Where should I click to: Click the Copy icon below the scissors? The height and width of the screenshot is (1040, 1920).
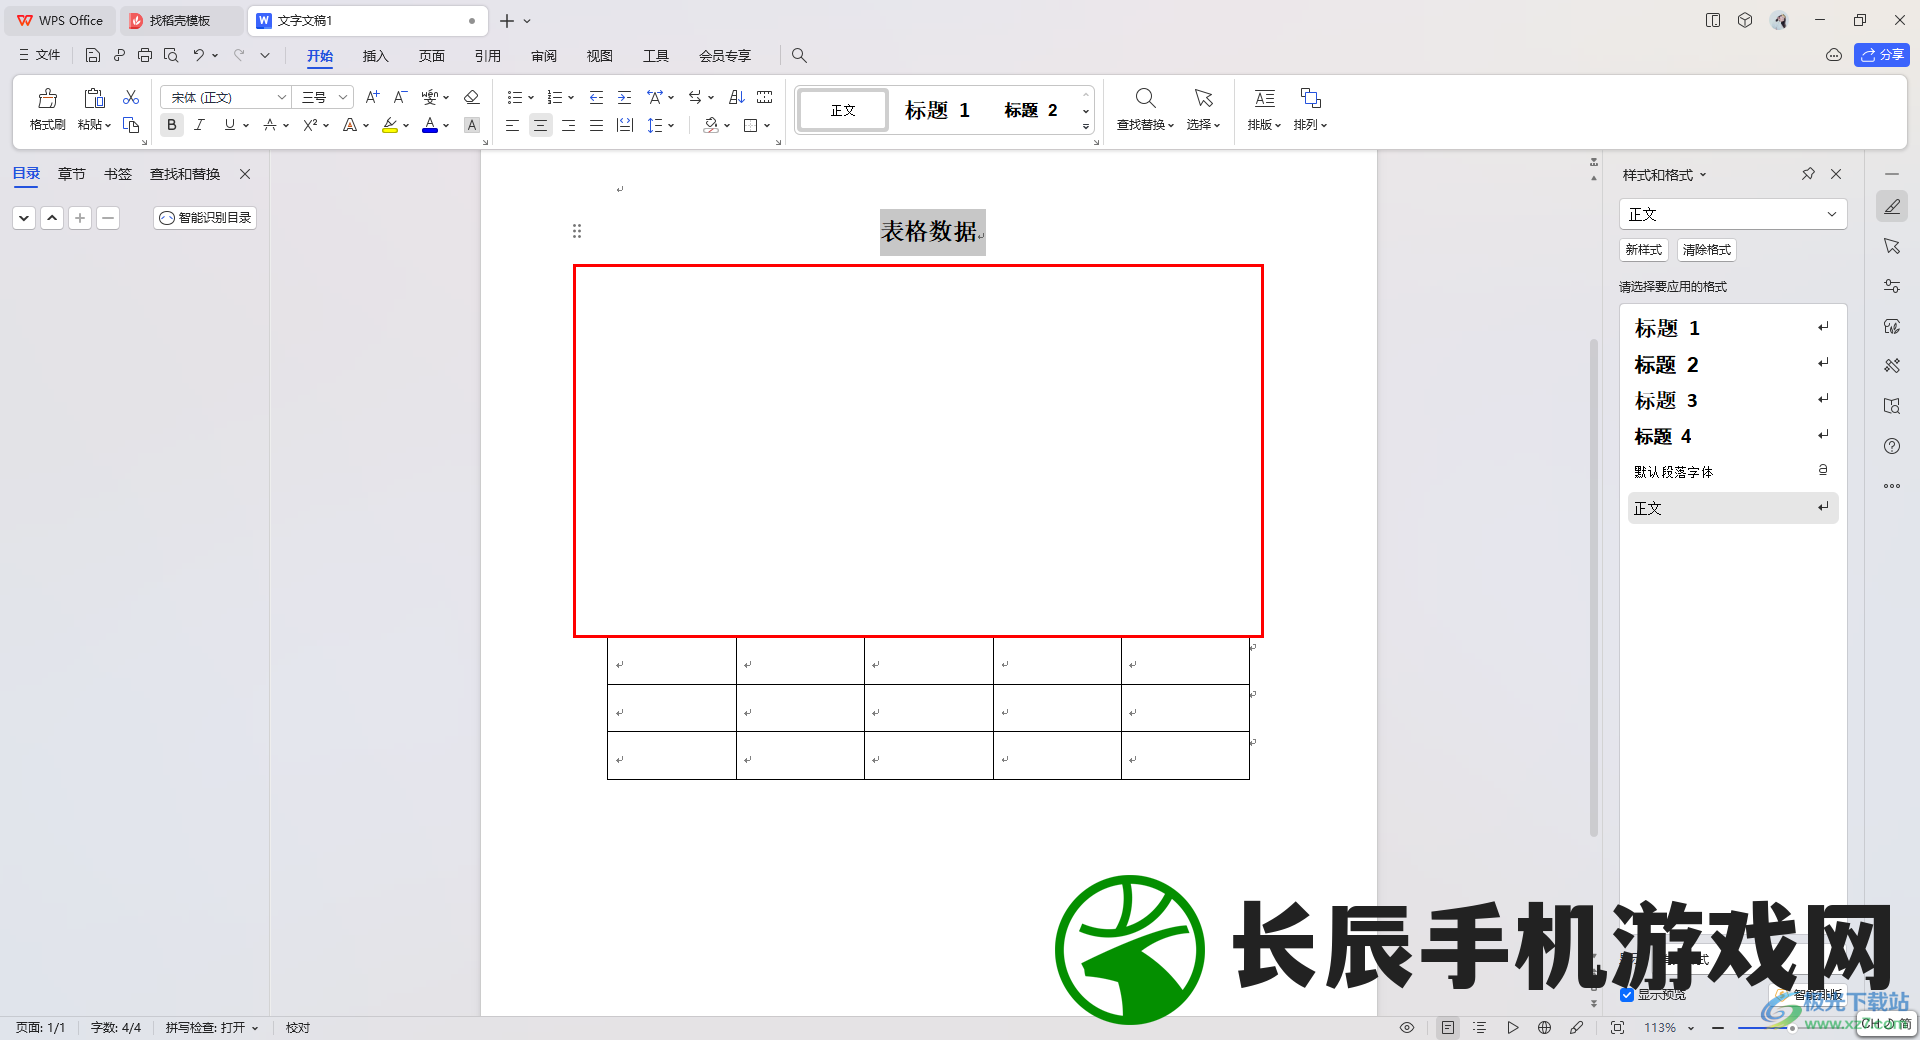(131, 125)
